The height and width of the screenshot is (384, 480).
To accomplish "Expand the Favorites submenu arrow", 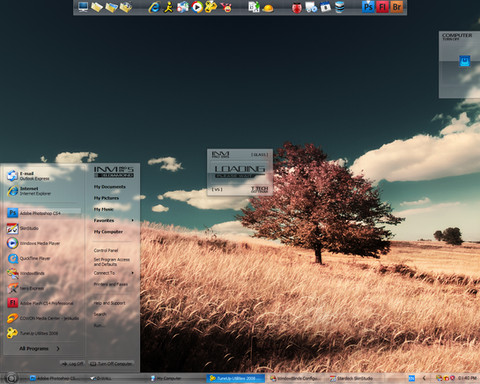I will tap(133, 220).
